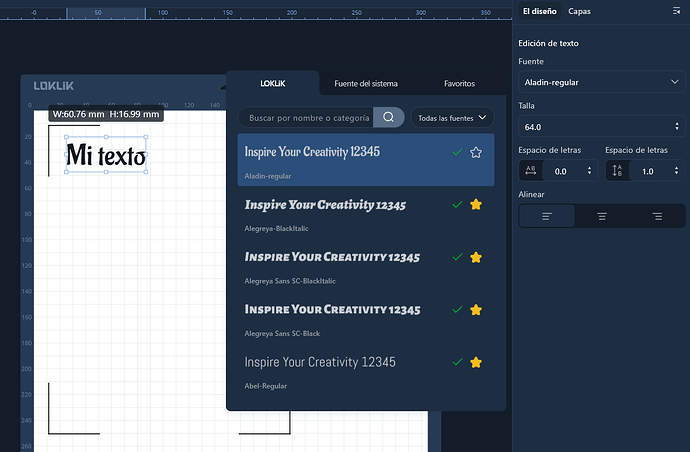
Task: Click the letter spacing A B icon
Action: pyautogui.click(x=531, y=171)
